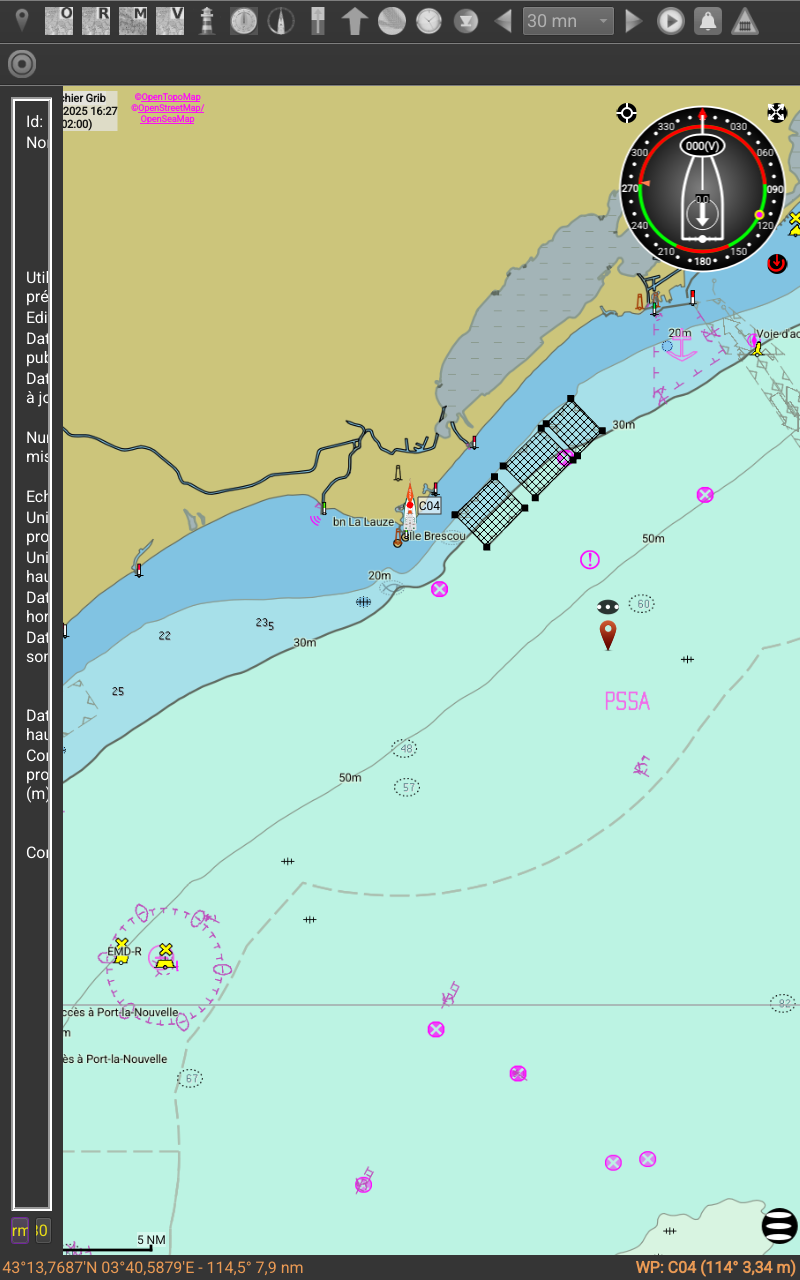Viewport: 800px width, 1280px height.
Task: Toggle the M chart layer button
Action: [x=133, y=21]
